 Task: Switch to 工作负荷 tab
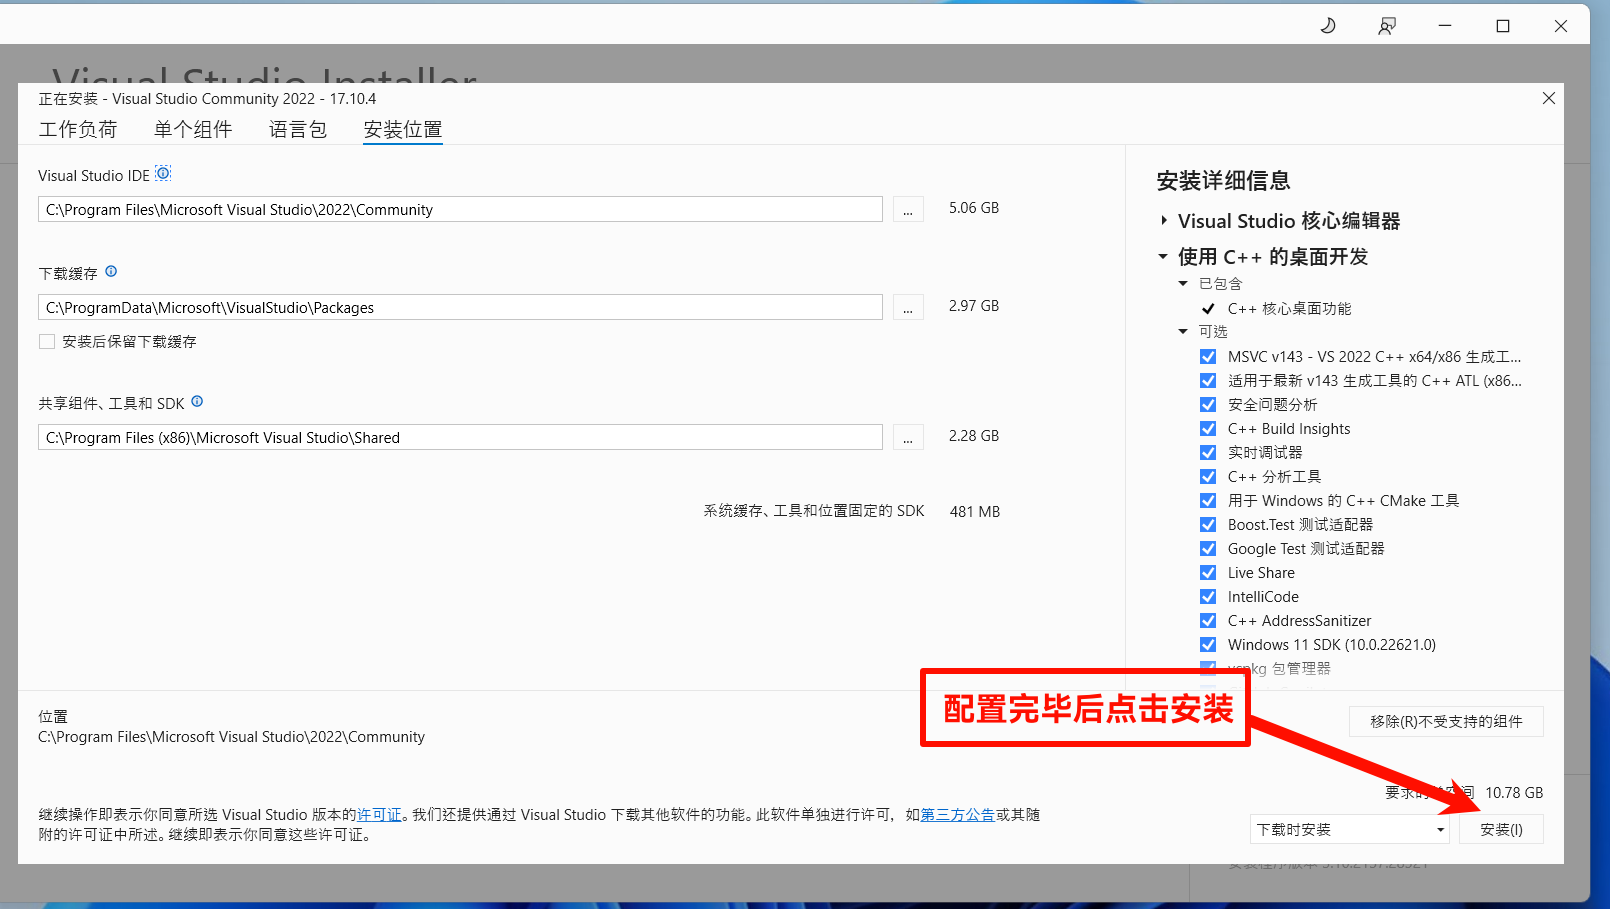point(78,129)
